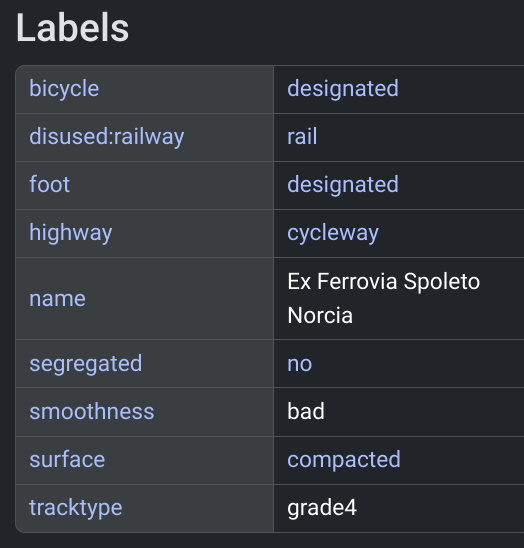This screenshot has height=548, width=524.
Task: Open the cycleway value link
Action: pos(333,232)
